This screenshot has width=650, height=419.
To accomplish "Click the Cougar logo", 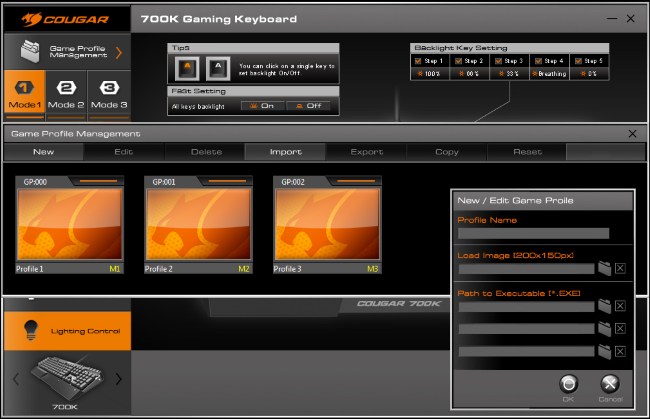I will pyautogui.click(x=65, y=19).
